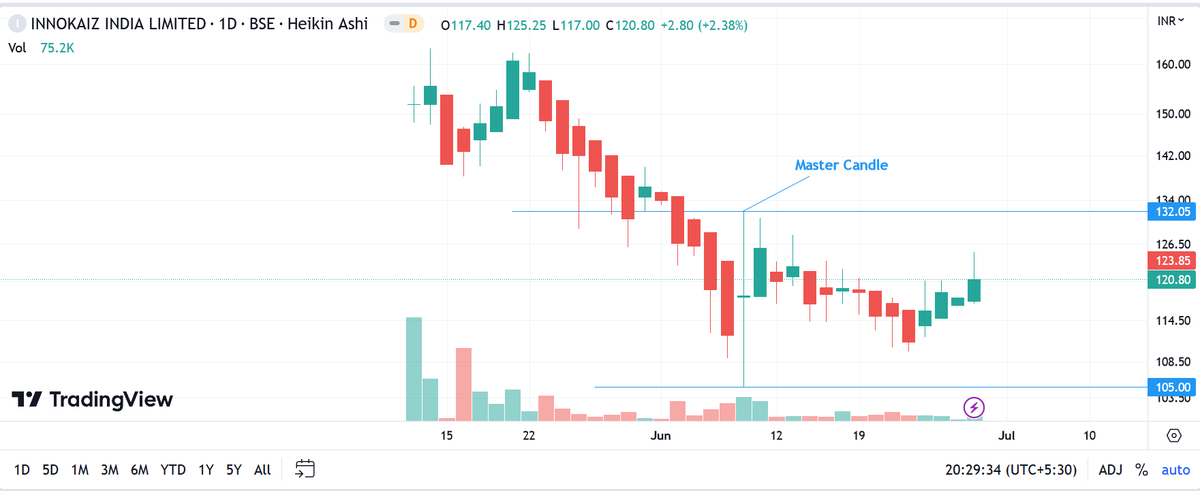Viewport: 1200px width, 491px height.
Task: Click the Jul date label on time axis
Action: click(x=1007, y=436)
